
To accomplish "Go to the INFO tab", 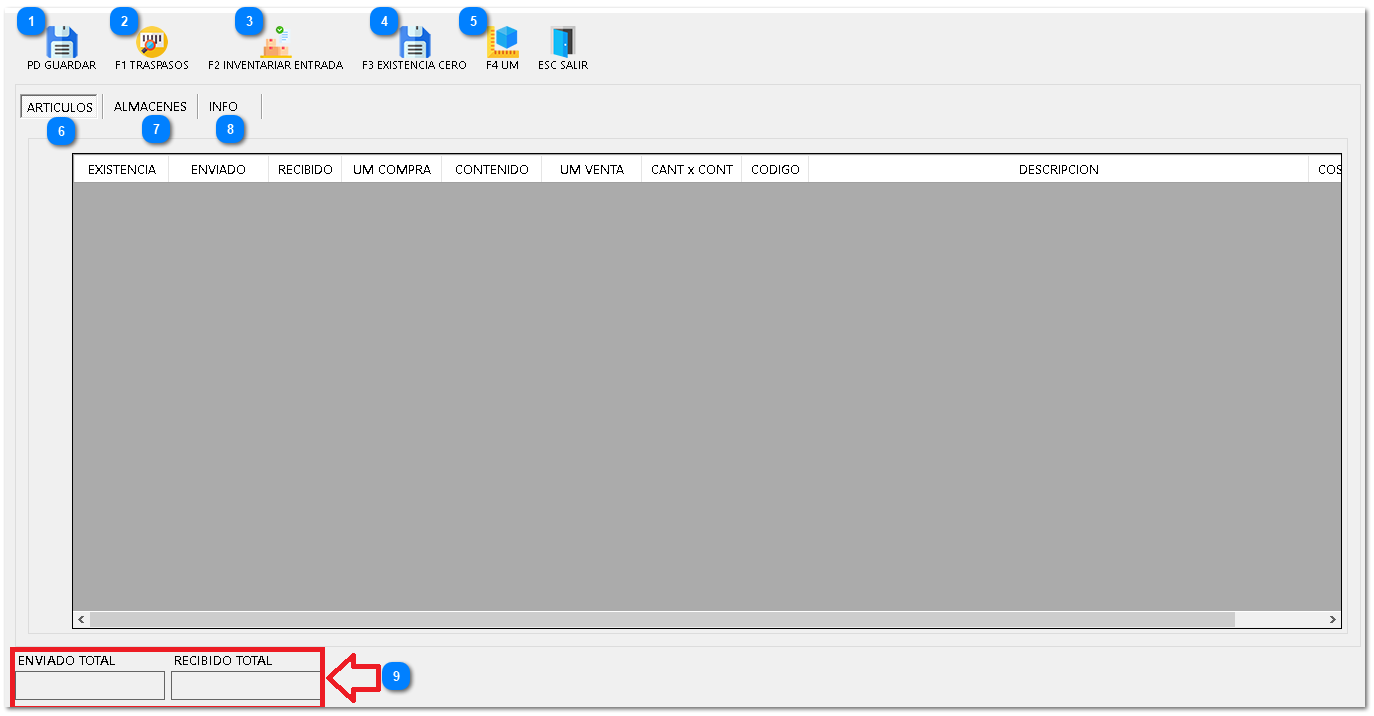I will coord(223,106).
